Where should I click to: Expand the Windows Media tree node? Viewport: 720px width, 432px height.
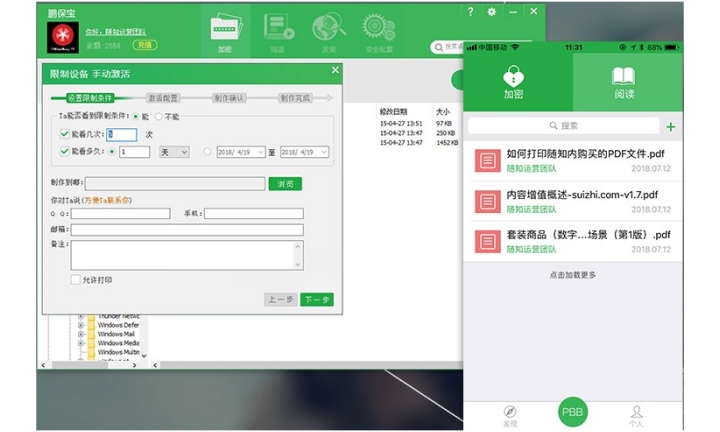(81, 343)
